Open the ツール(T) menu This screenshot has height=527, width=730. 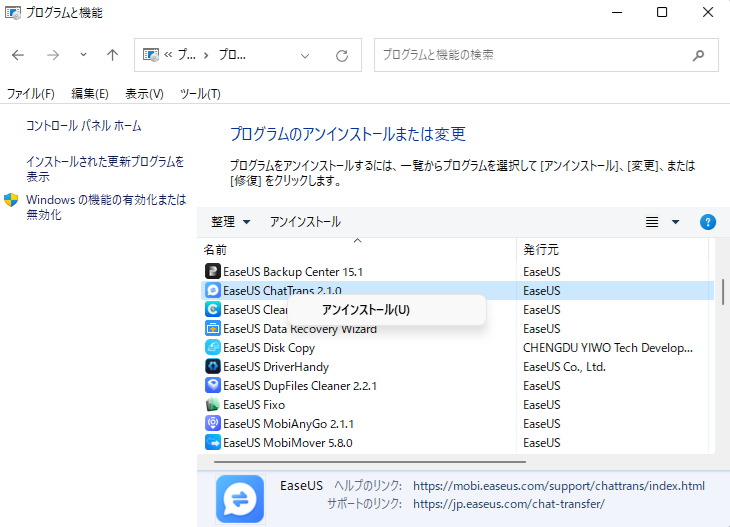click(200, 94)
